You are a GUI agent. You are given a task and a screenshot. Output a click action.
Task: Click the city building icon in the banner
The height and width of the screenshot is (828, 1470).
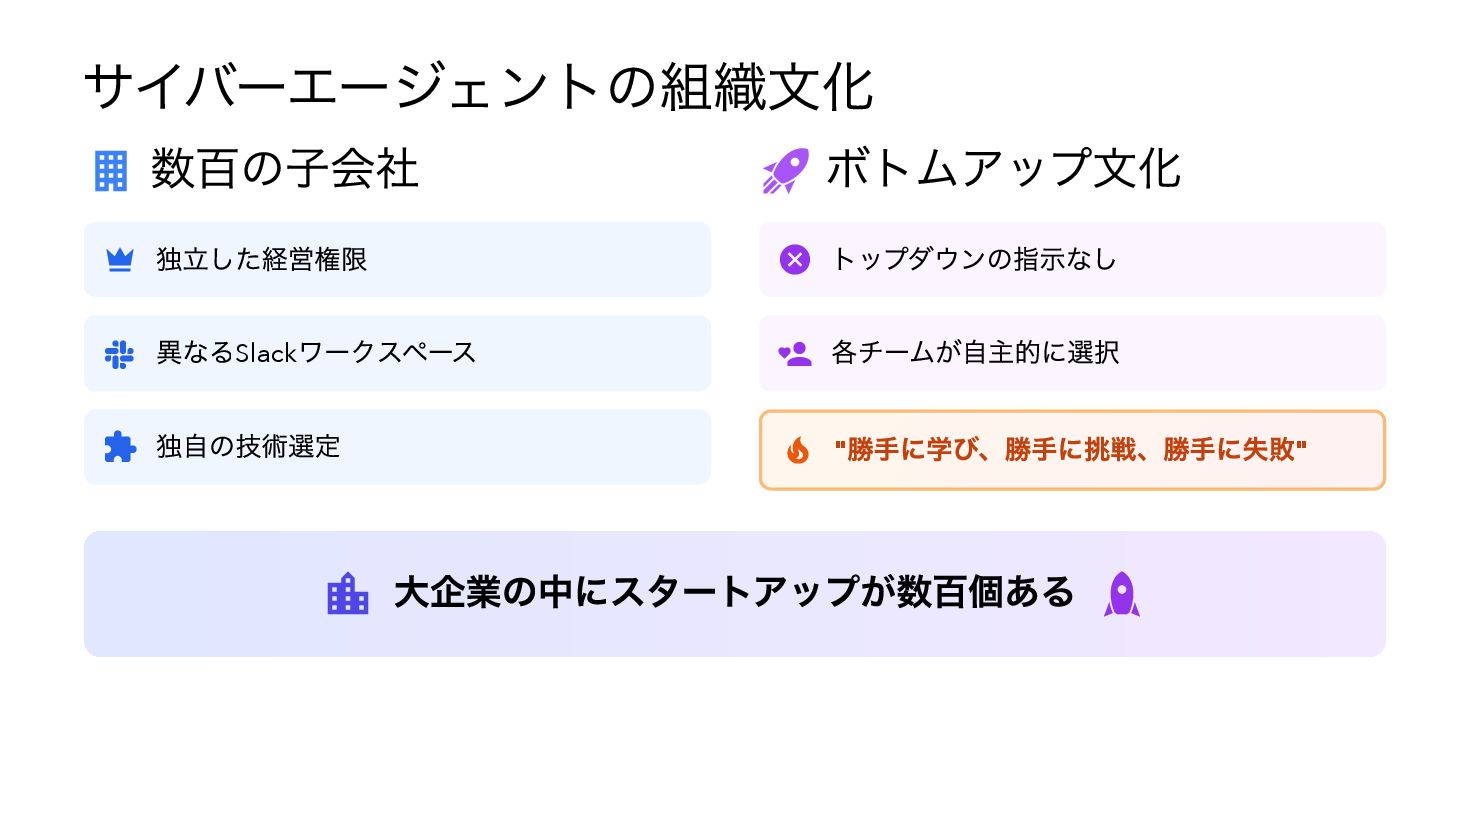tap(348, 593)
